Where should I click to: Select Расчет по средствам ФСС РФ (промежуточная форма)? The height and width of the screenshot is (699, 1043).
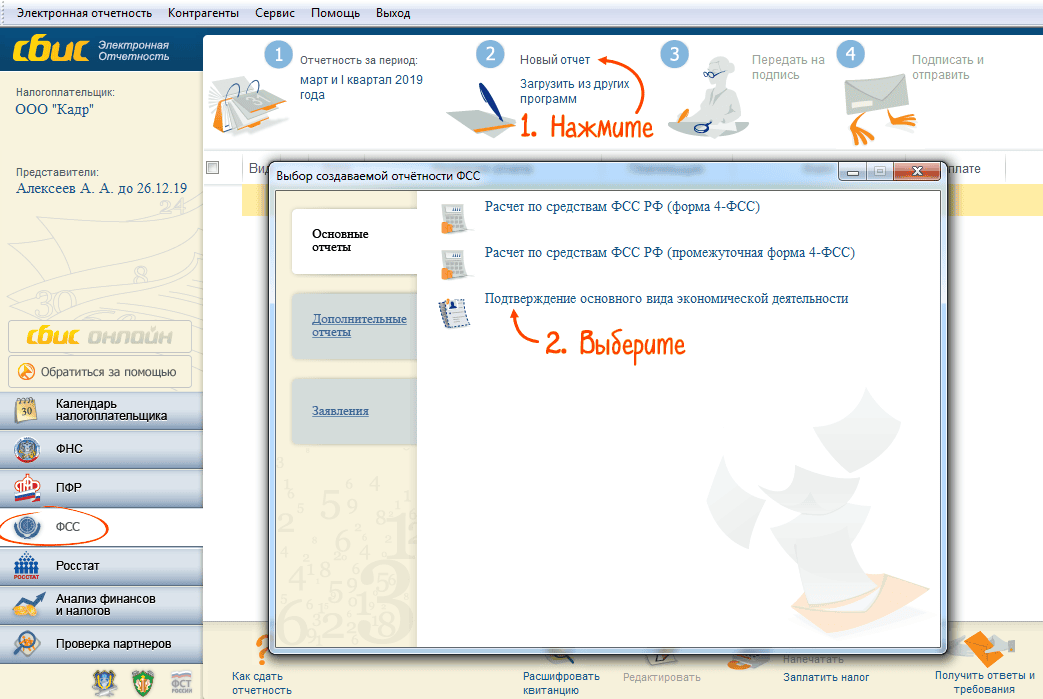tap(669, 253)
